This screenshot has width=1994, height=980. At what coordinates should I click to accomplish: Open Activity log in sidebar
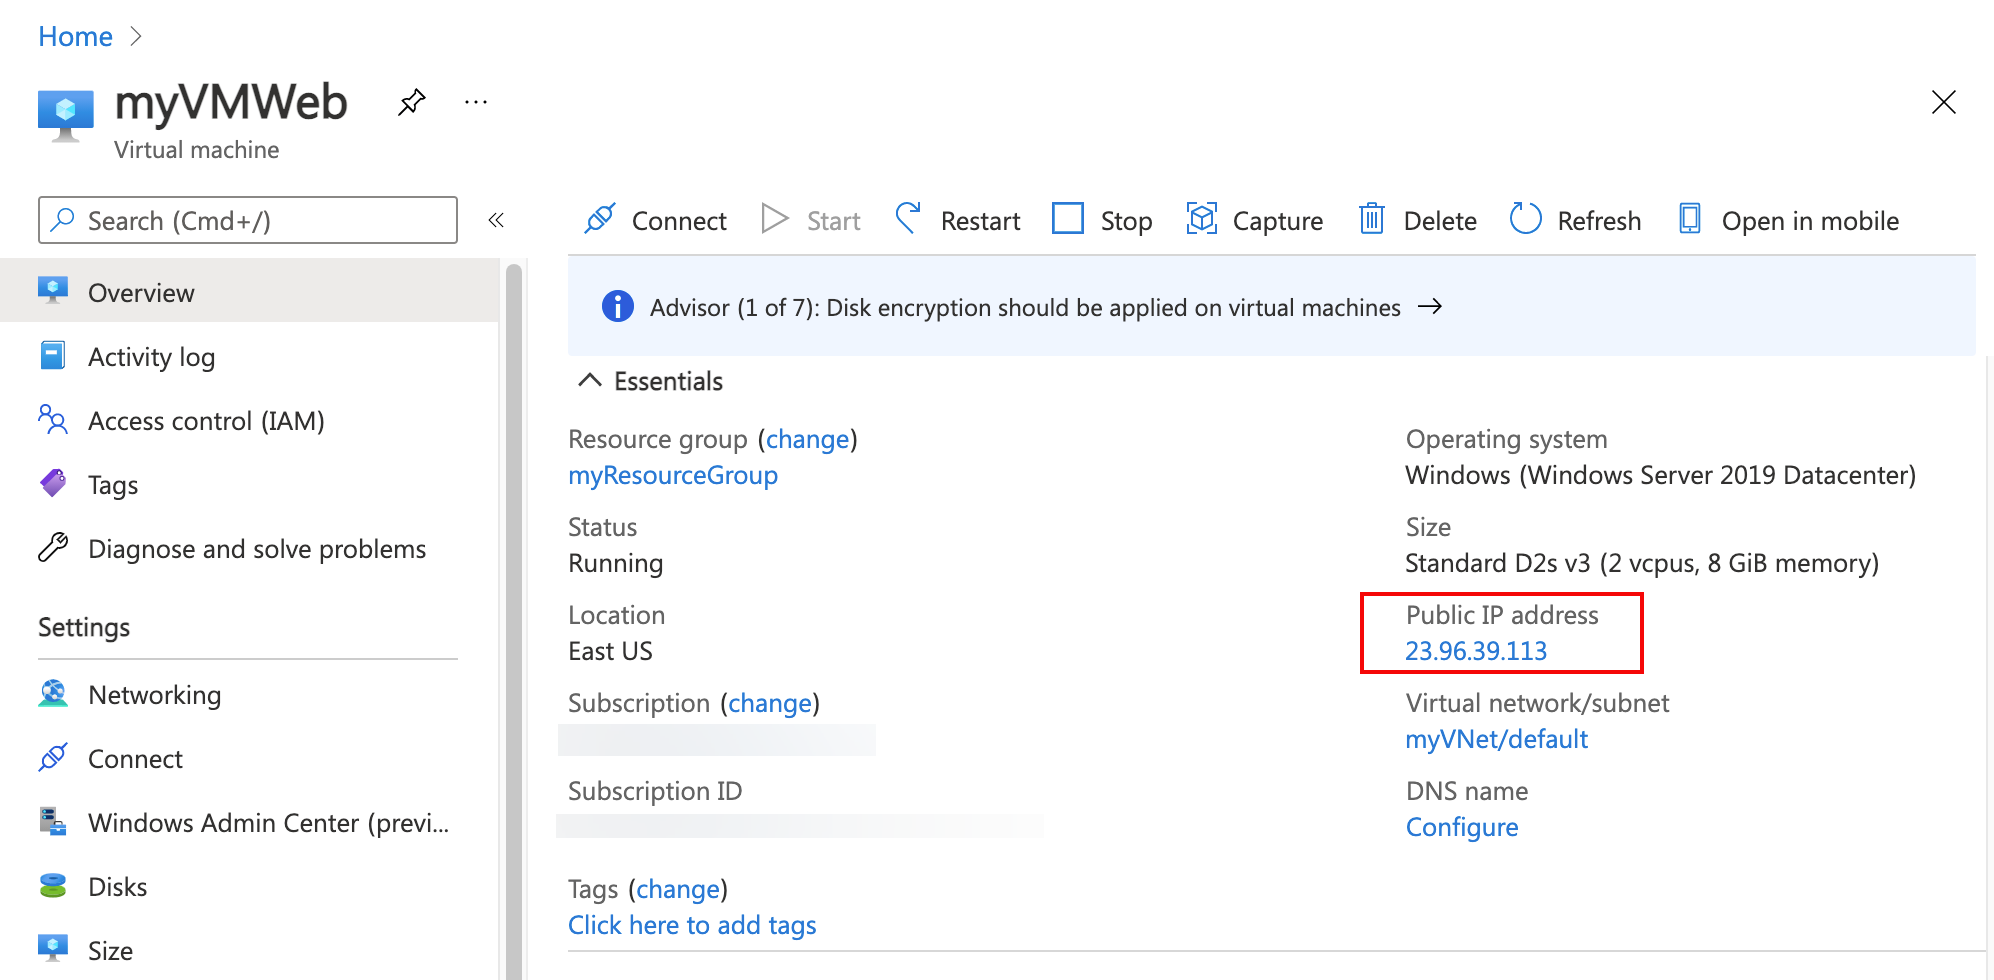151,357
